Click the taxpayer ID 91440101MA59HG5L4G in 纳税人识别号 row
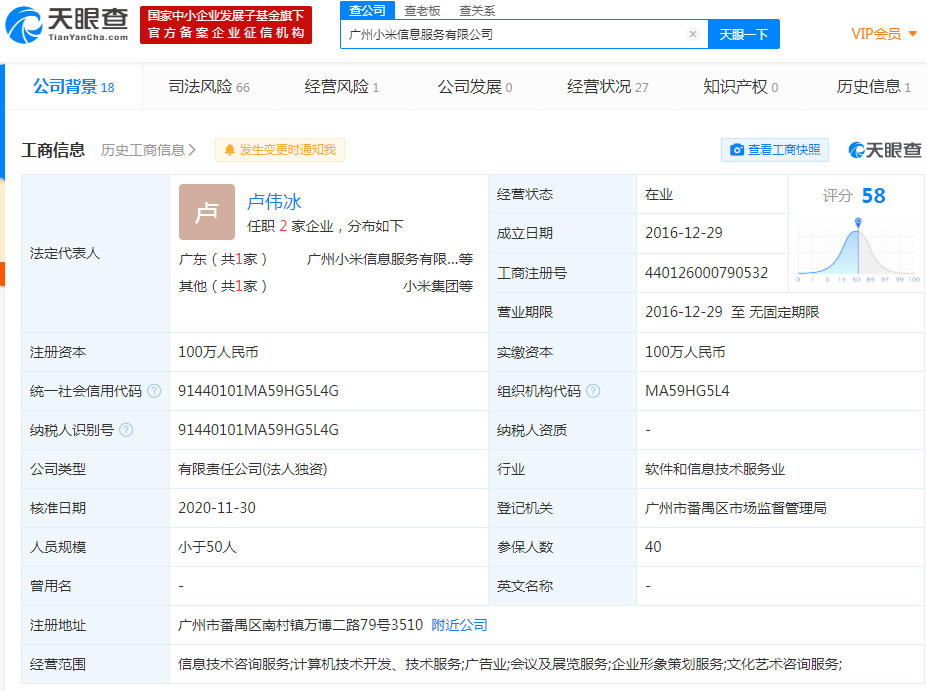 point(258,430)
